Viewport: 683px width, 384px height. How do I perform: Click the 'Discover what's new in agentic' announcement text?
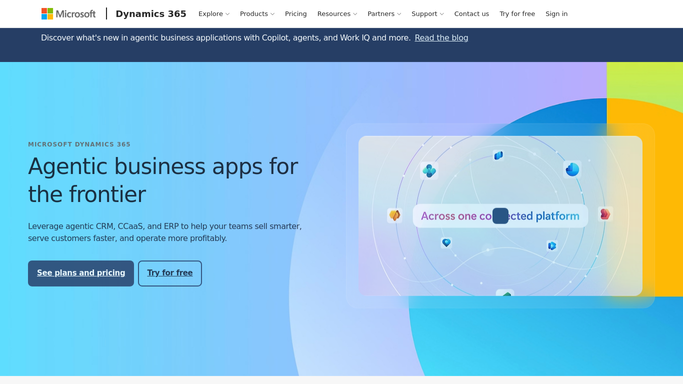point(226,38)
